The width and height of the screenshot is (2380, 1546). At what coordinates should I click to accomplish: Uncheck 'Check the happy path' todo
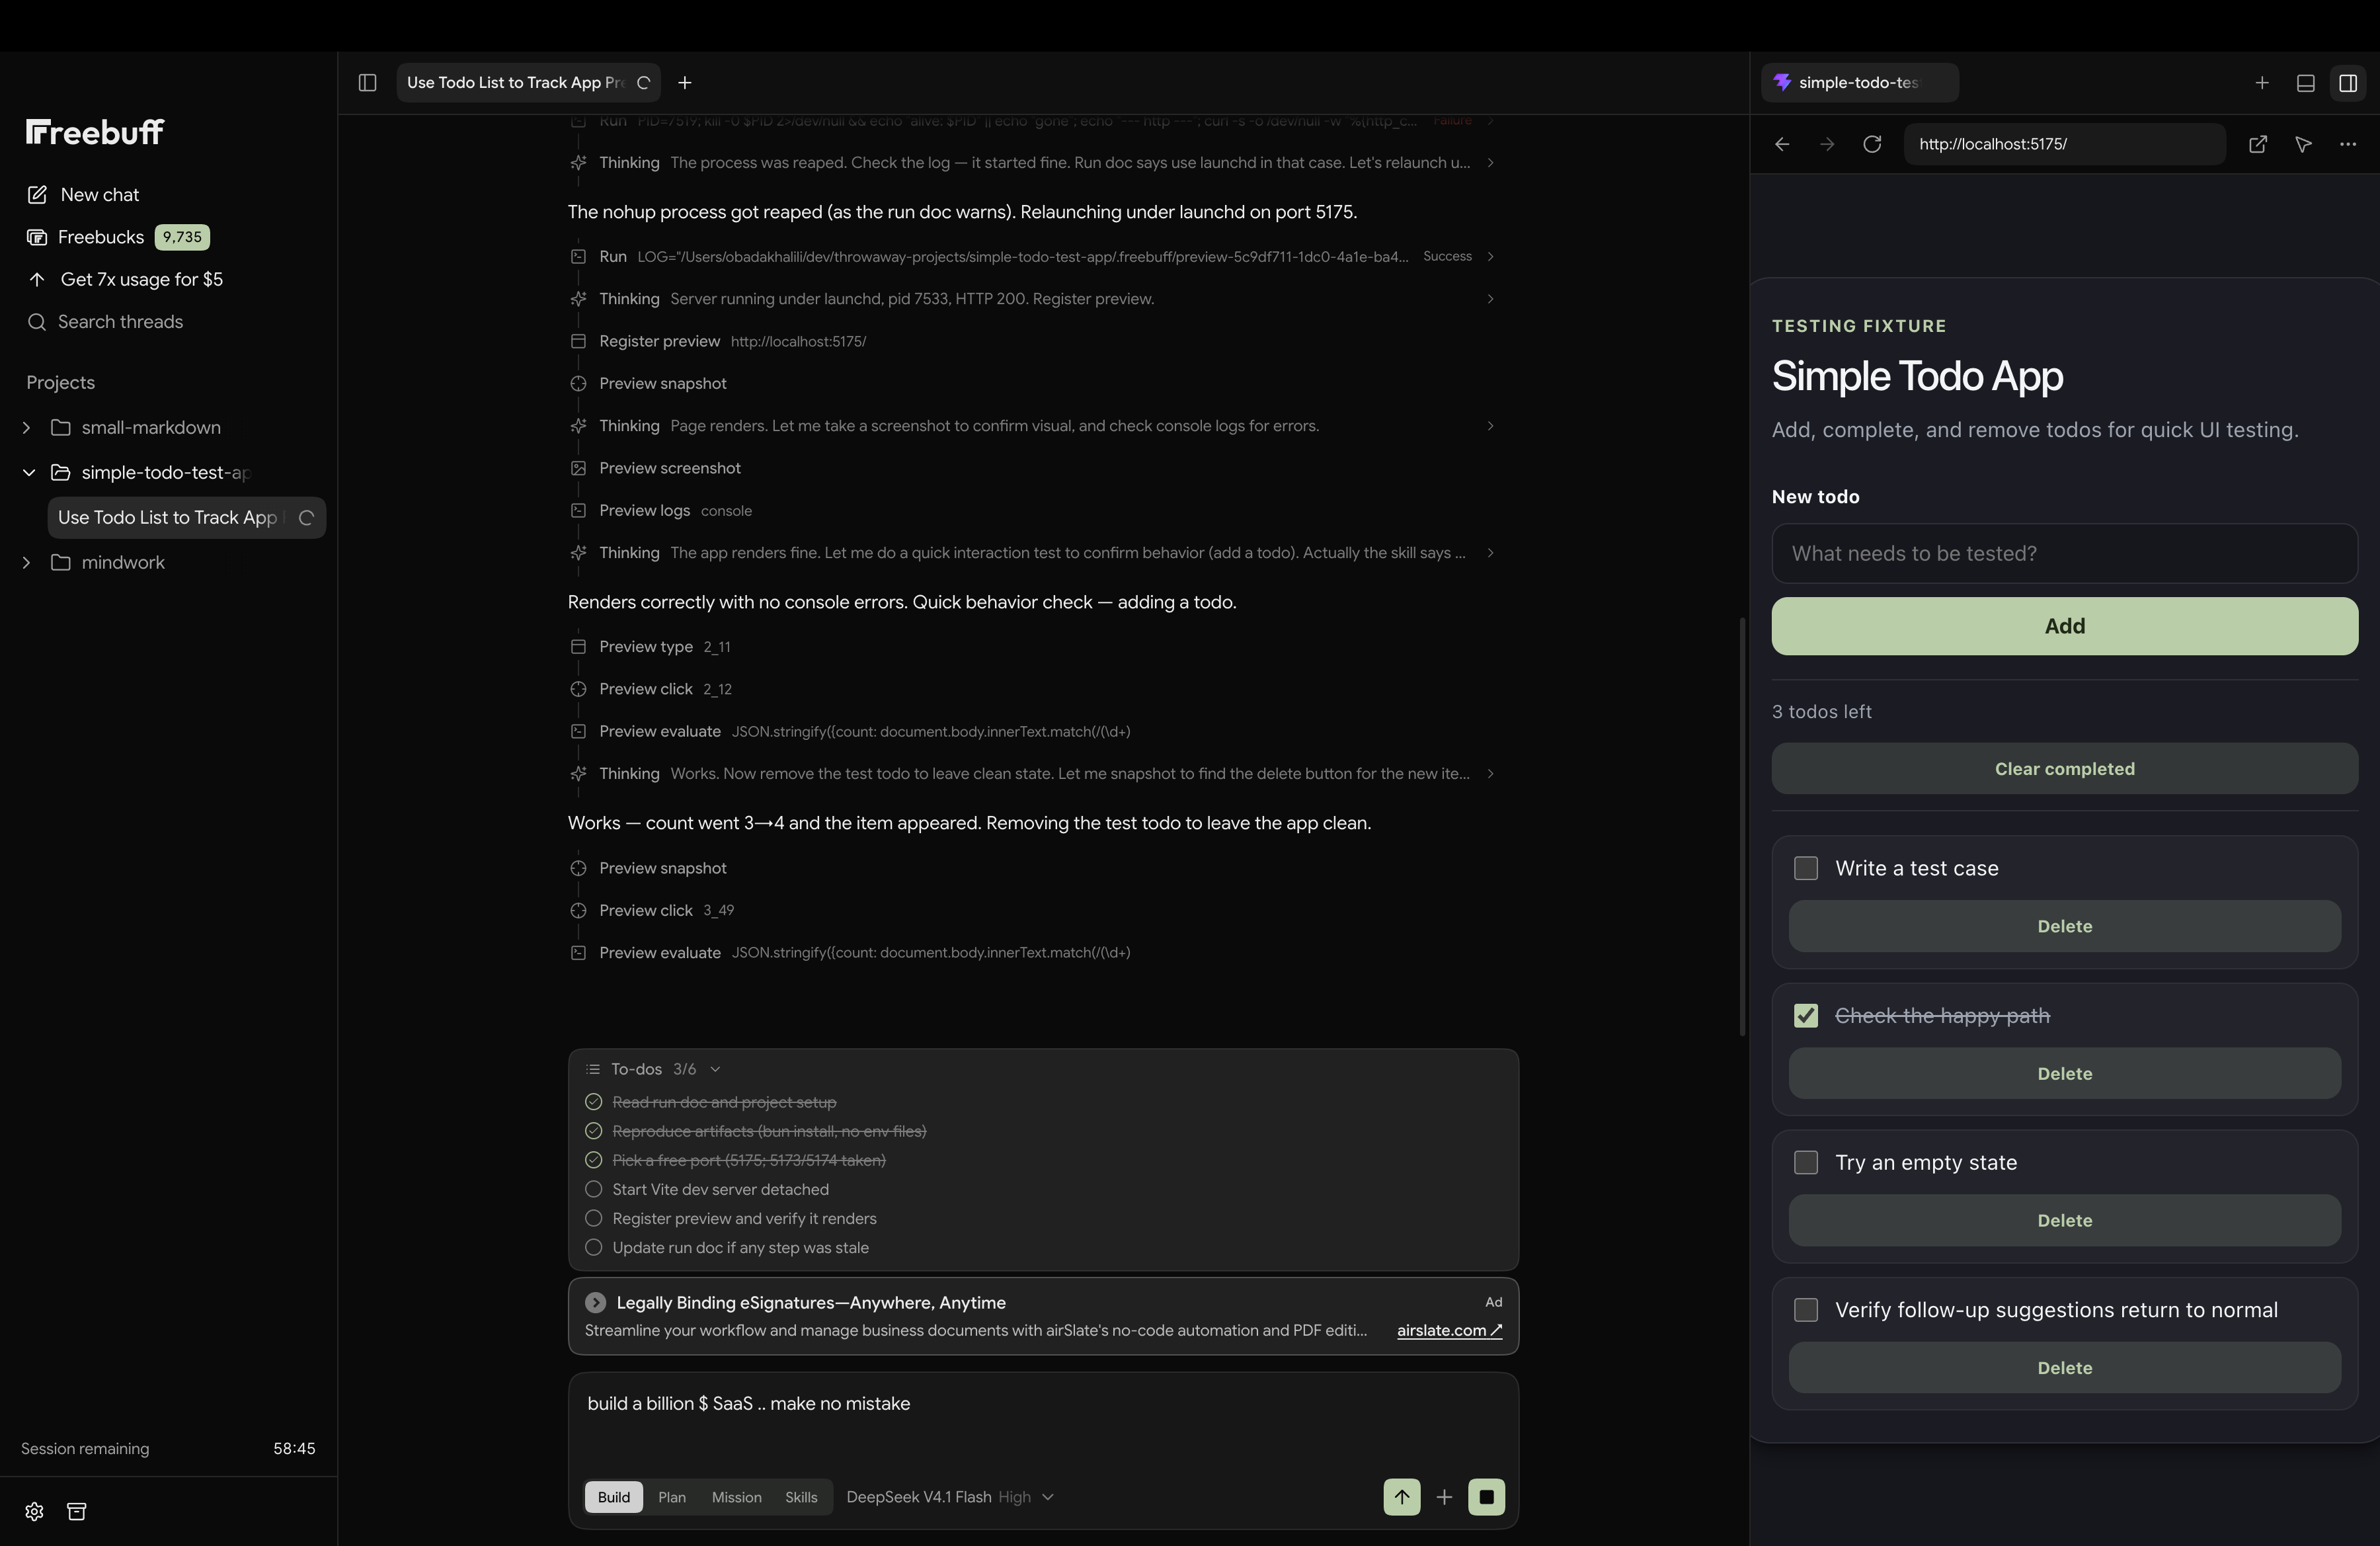click(x=1806, y=1016)
